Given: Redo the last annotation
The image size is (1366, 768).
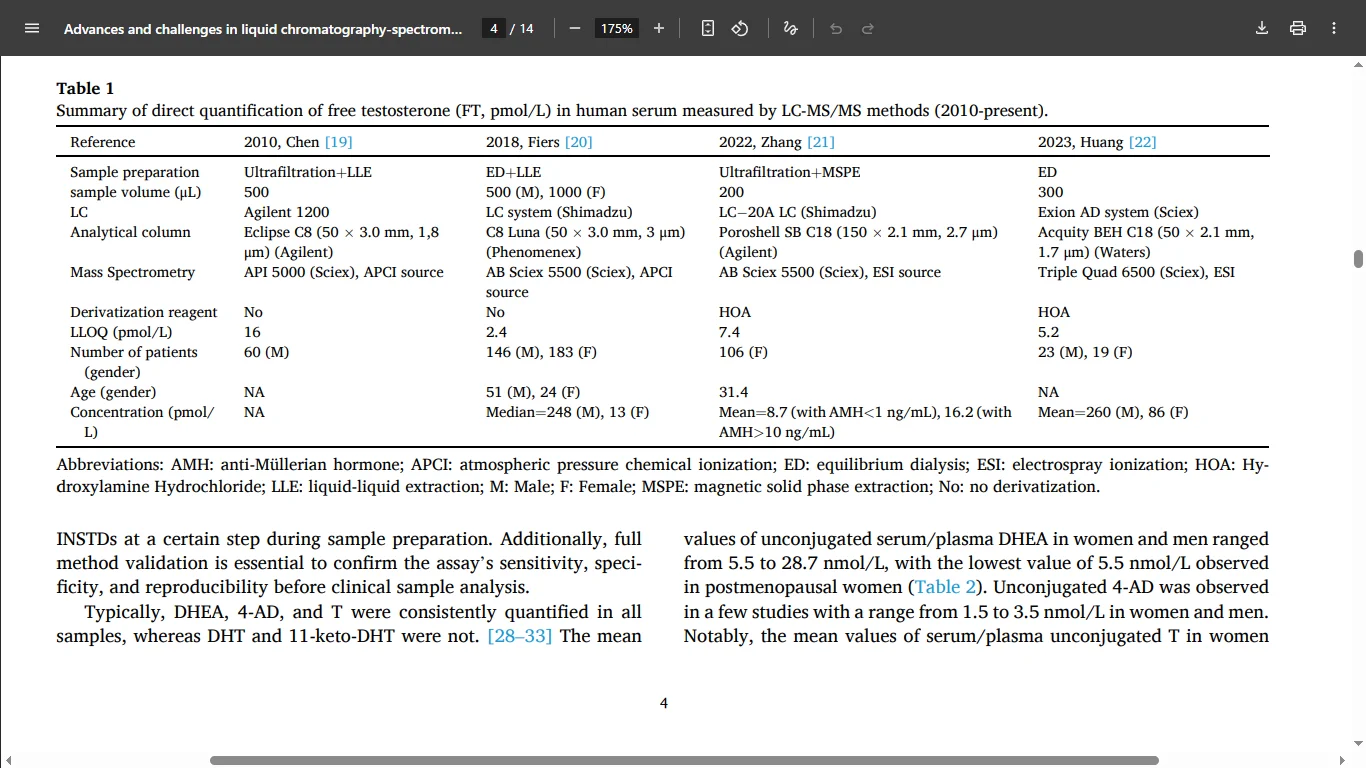Looking at the screenshot, I should pos(868,28).
